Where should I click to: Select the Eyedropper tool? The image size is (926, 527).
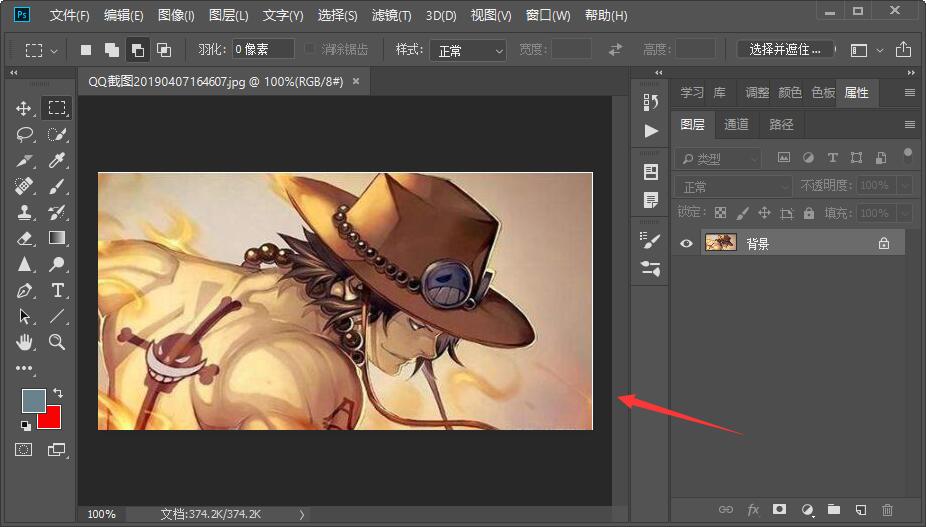[x=57, y=160]
